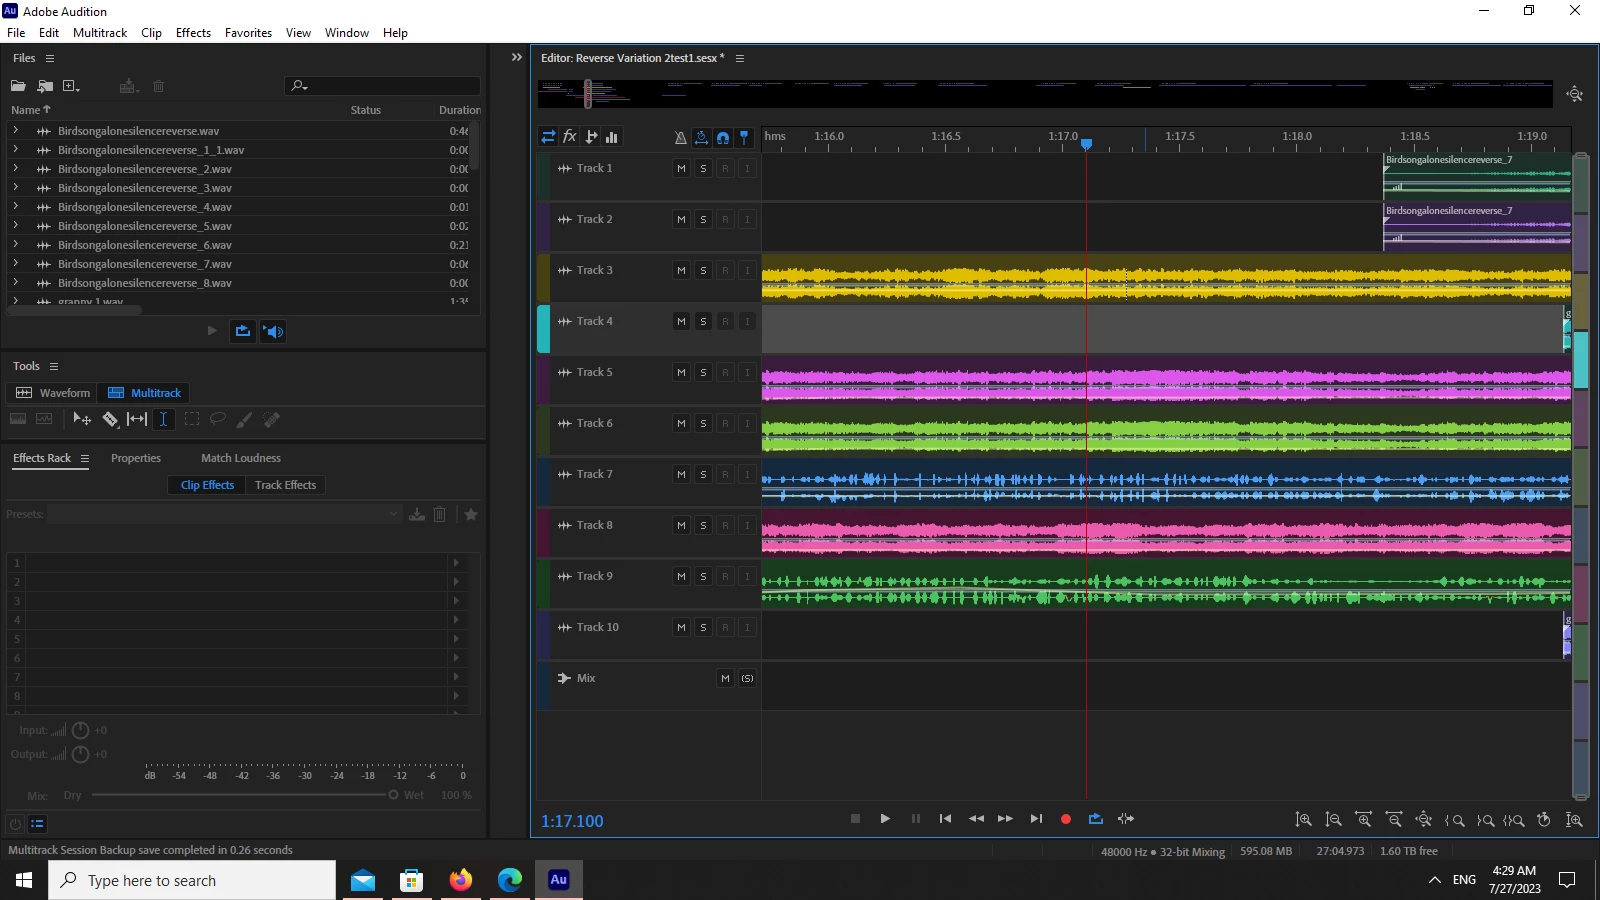Click the double-chevron panel overflow arrow

(516, 58)
